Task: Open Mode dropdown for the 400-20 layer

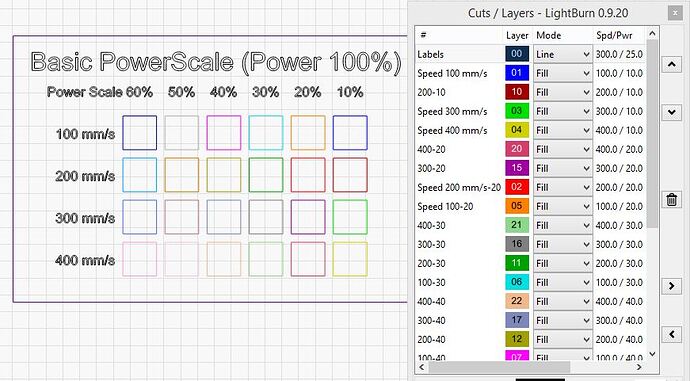Action: pos(562,149)
